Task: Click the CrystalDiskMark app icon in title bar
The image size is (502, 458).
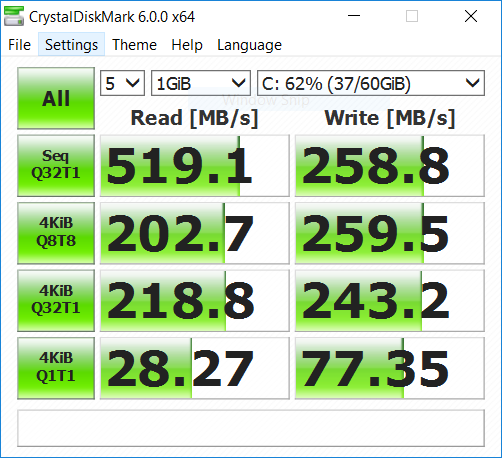Action: pyautogui.click(x=14, y=16)
